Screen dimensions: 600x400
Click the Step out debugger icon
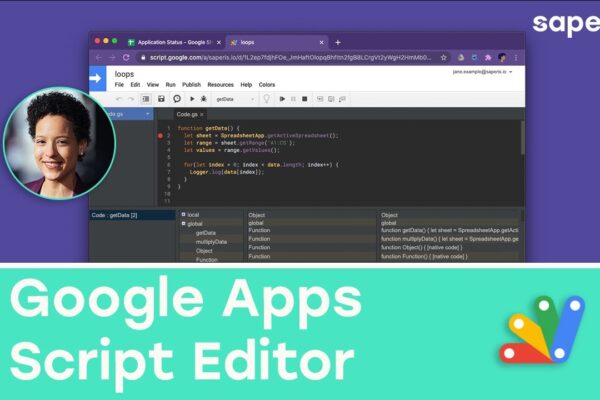coord(342,99)
